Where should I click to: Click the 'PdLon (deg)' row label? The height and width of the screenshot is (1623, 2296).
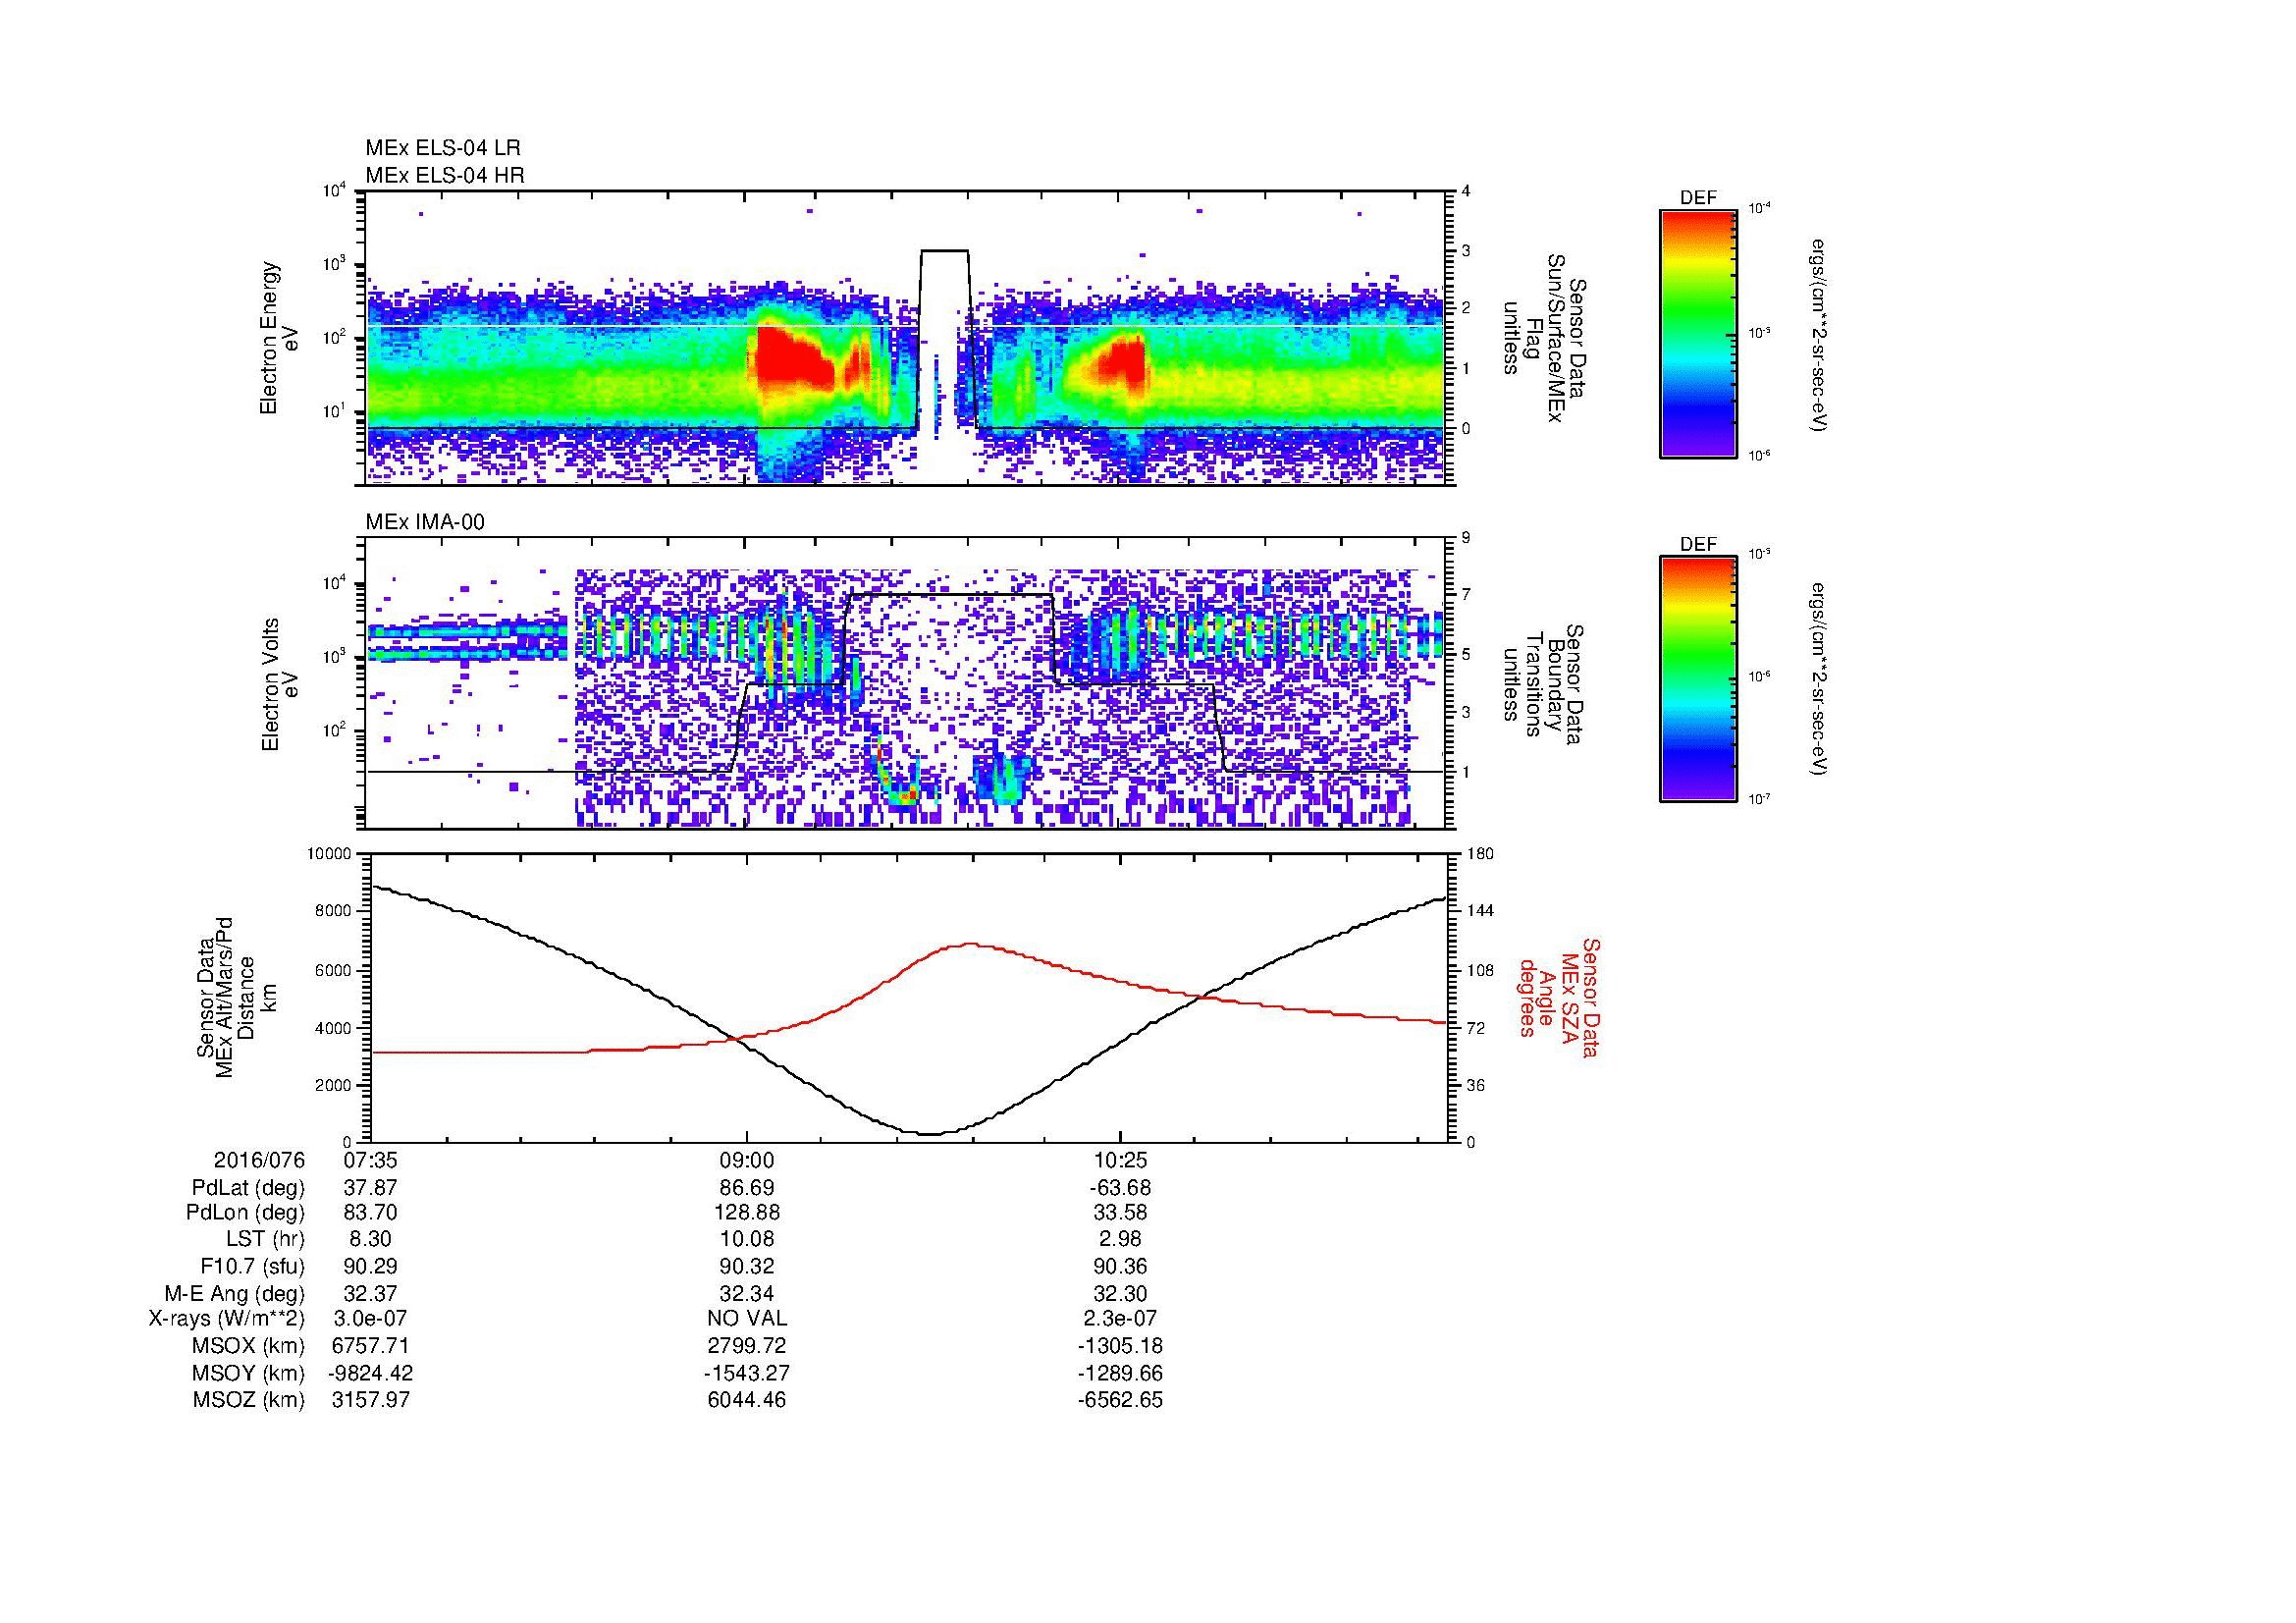pos(246,1213)
